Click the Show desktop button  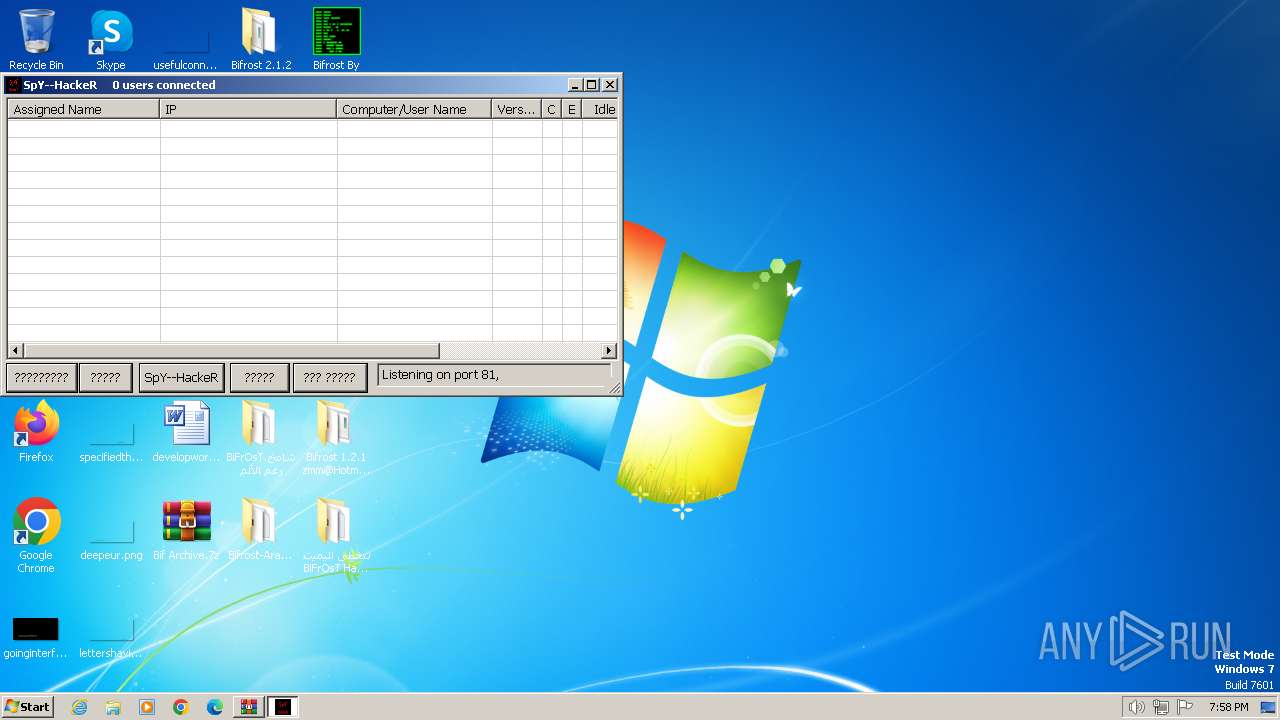click(x=1268, y=707)
